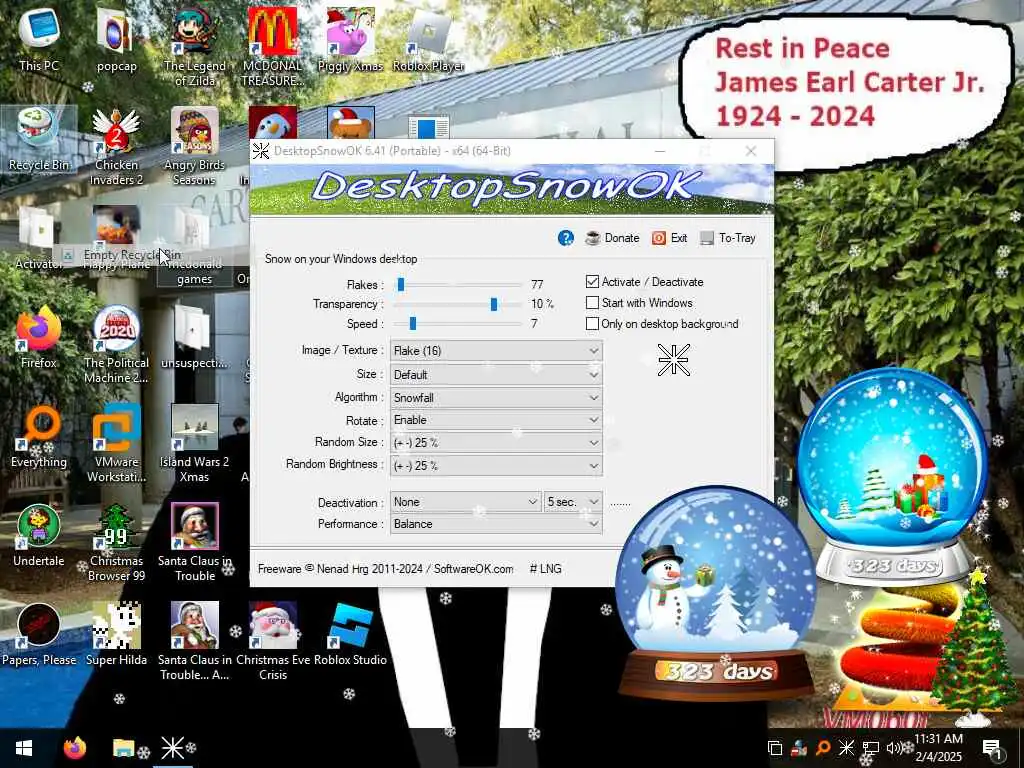This screenshot has width=1024, height=768.
Task: Select the unsuspecting desktop file icon
Action: point(194,338)
